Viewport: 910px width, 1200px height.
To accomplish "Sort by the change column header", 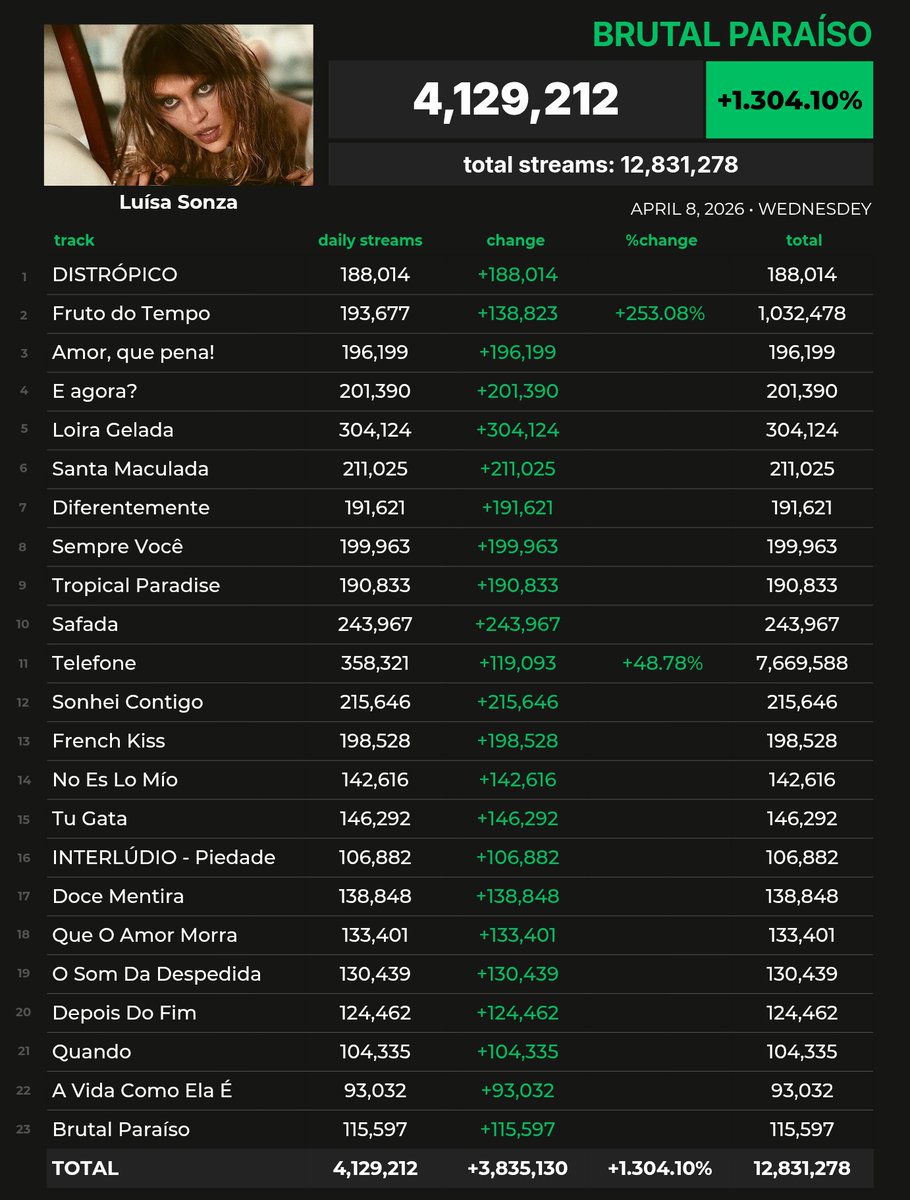I will click(515, 240).
